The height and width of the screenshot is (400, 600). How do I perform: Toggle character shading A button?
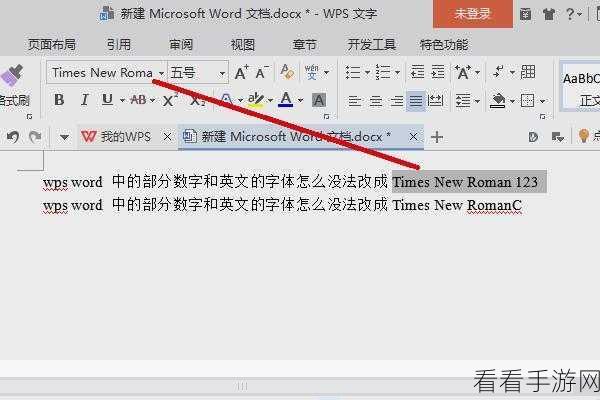click(319, 101)
